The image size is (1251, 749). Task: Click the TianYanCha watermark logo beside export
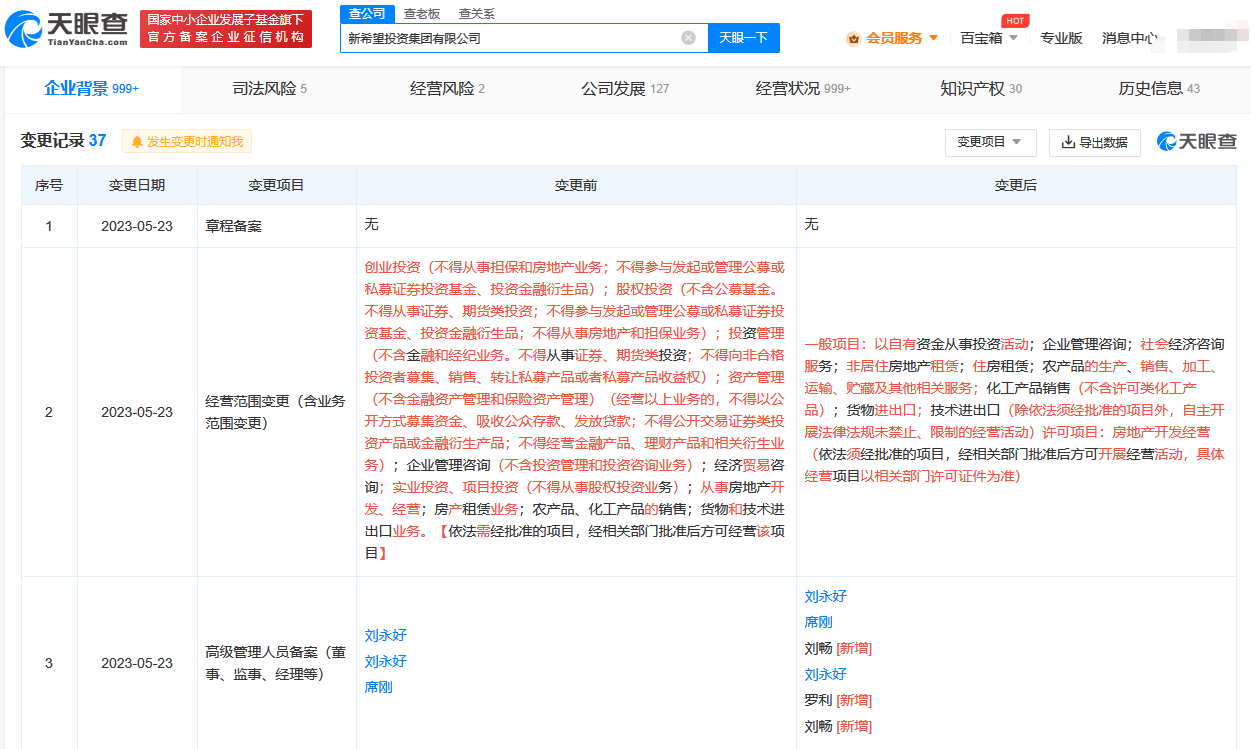click(x=1197, y=141)
